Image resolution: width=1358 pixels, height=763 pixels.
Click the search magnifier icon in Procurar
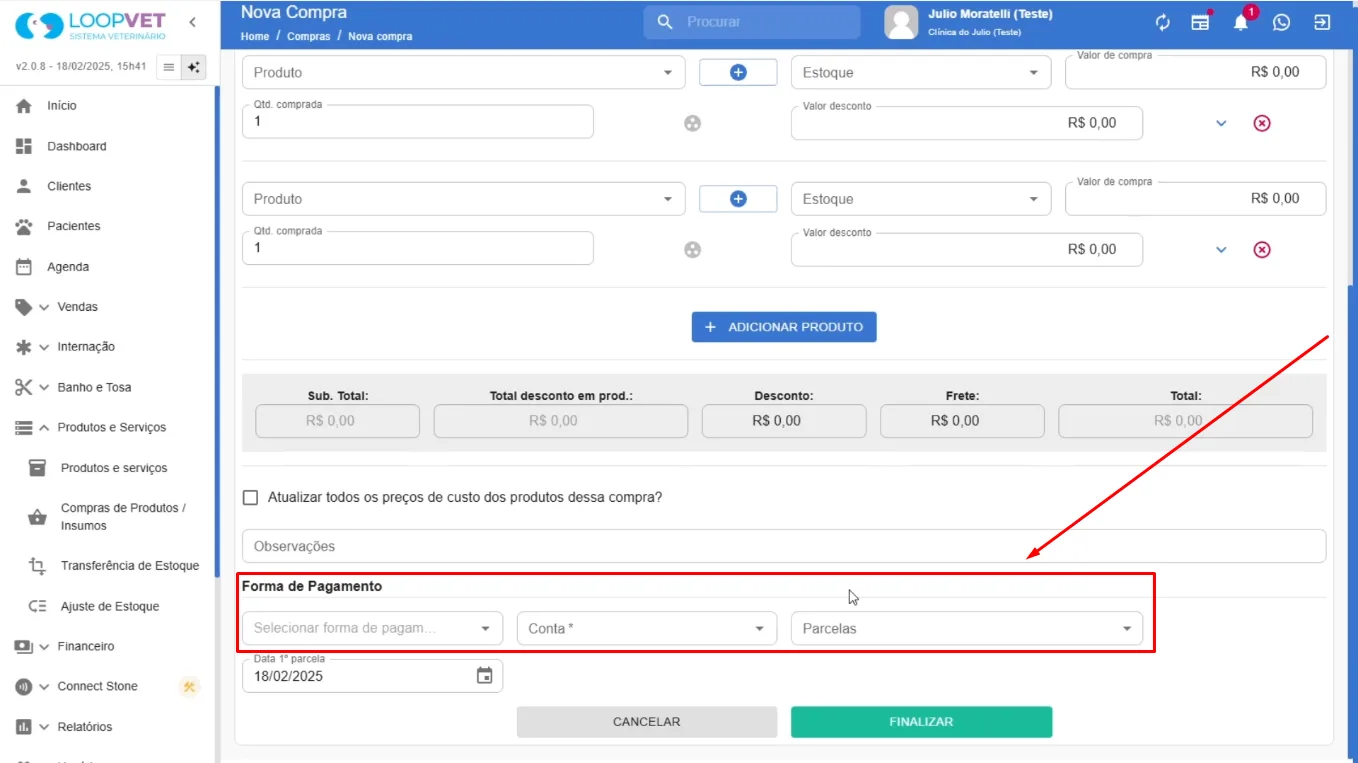[x=665, y=22]
